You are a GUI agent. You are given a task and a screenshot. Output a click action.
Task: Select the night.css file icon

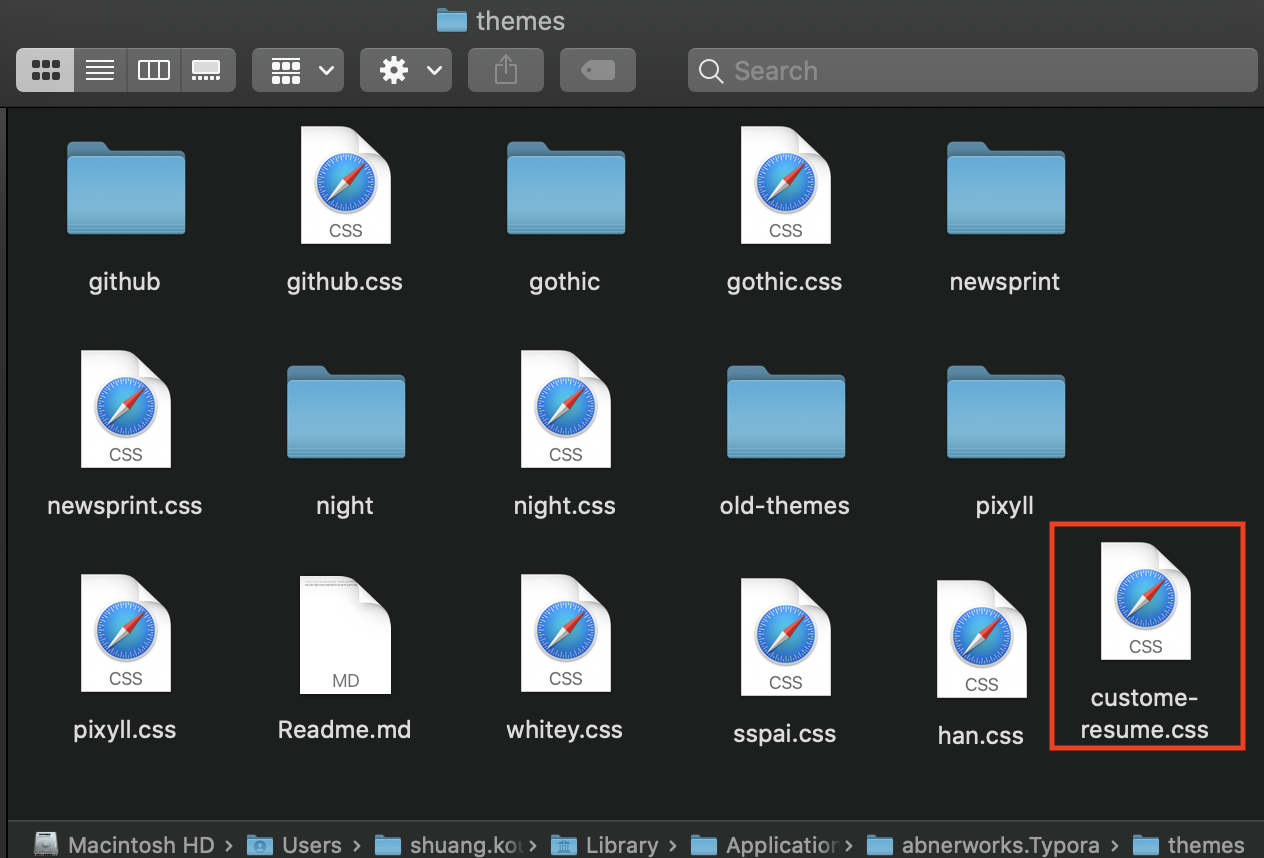[565, 409]
